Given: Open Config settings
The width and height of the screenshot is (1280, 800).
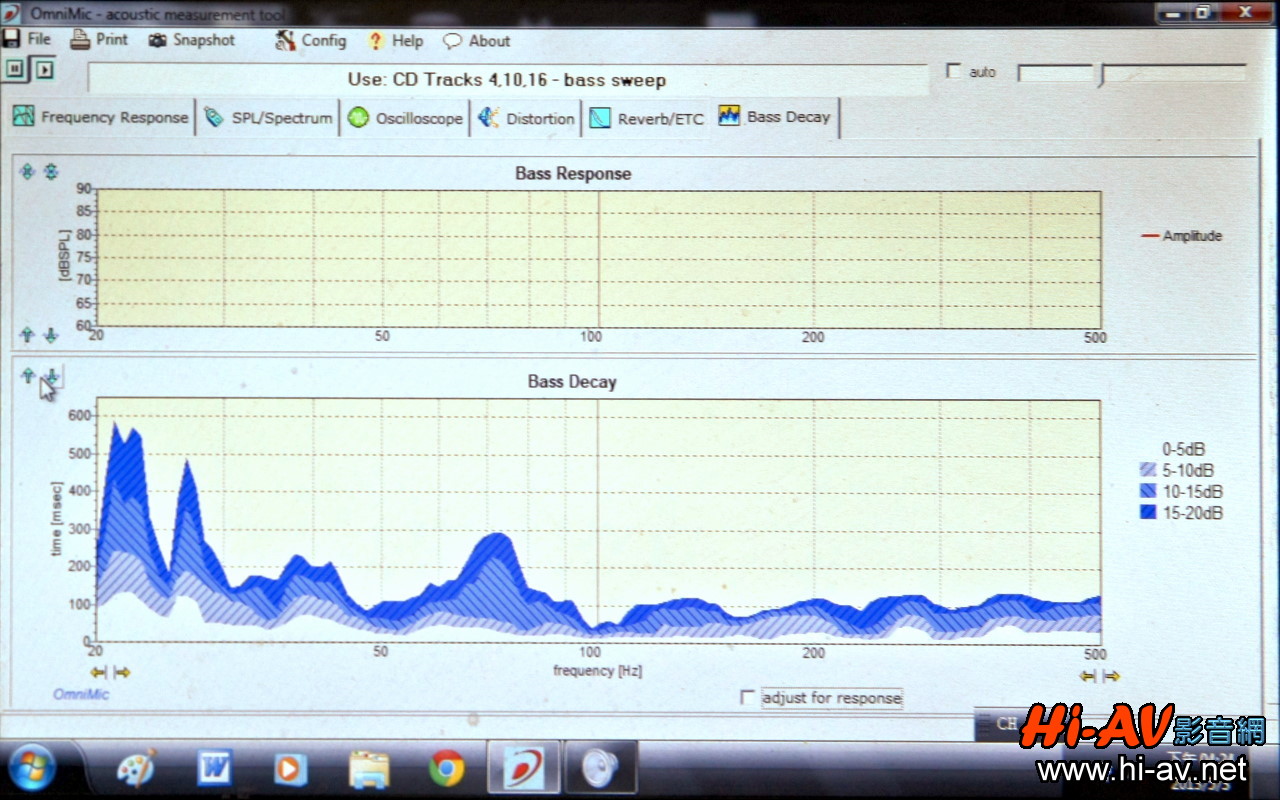Looking at the screenshot, I should pyautogui.click(x=310, y=41).
